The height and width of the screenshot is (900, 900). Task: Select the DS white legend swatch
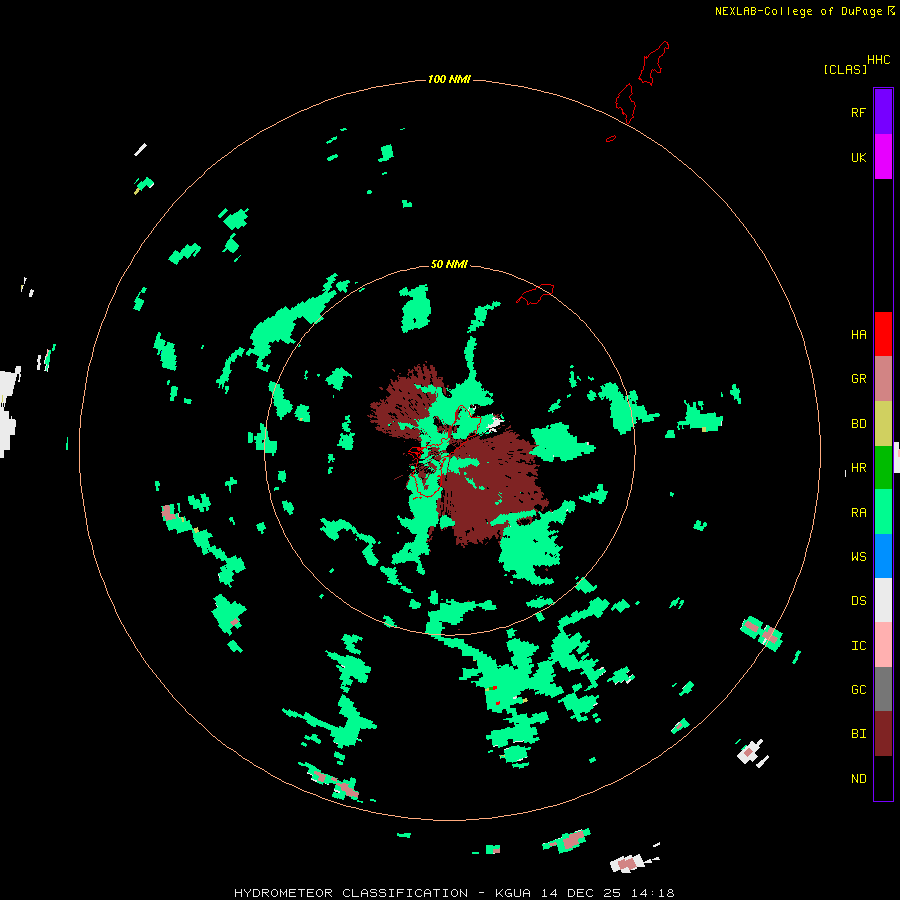tap(883, 600)
